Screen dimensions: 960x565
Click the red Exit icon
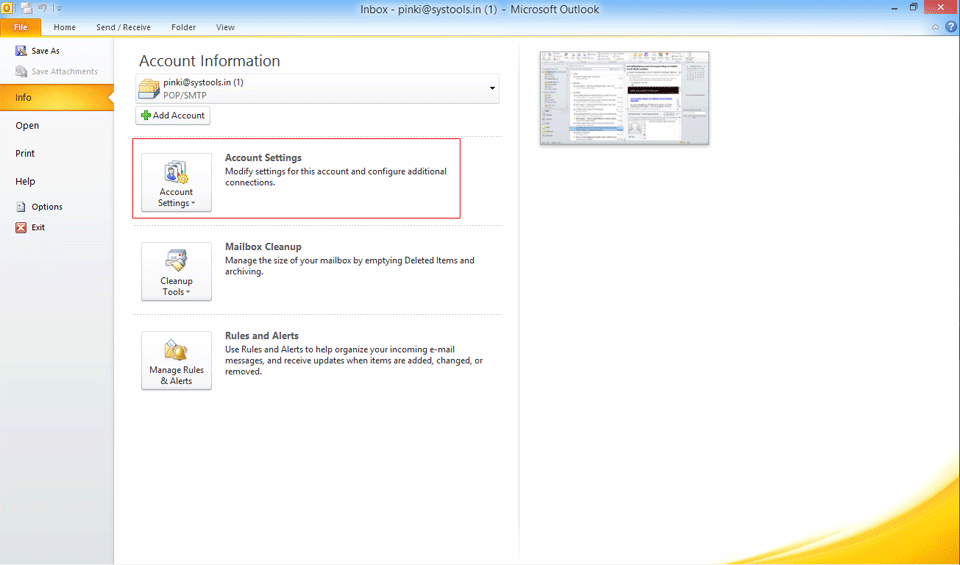pyautogui.click(x=21, y=228)
